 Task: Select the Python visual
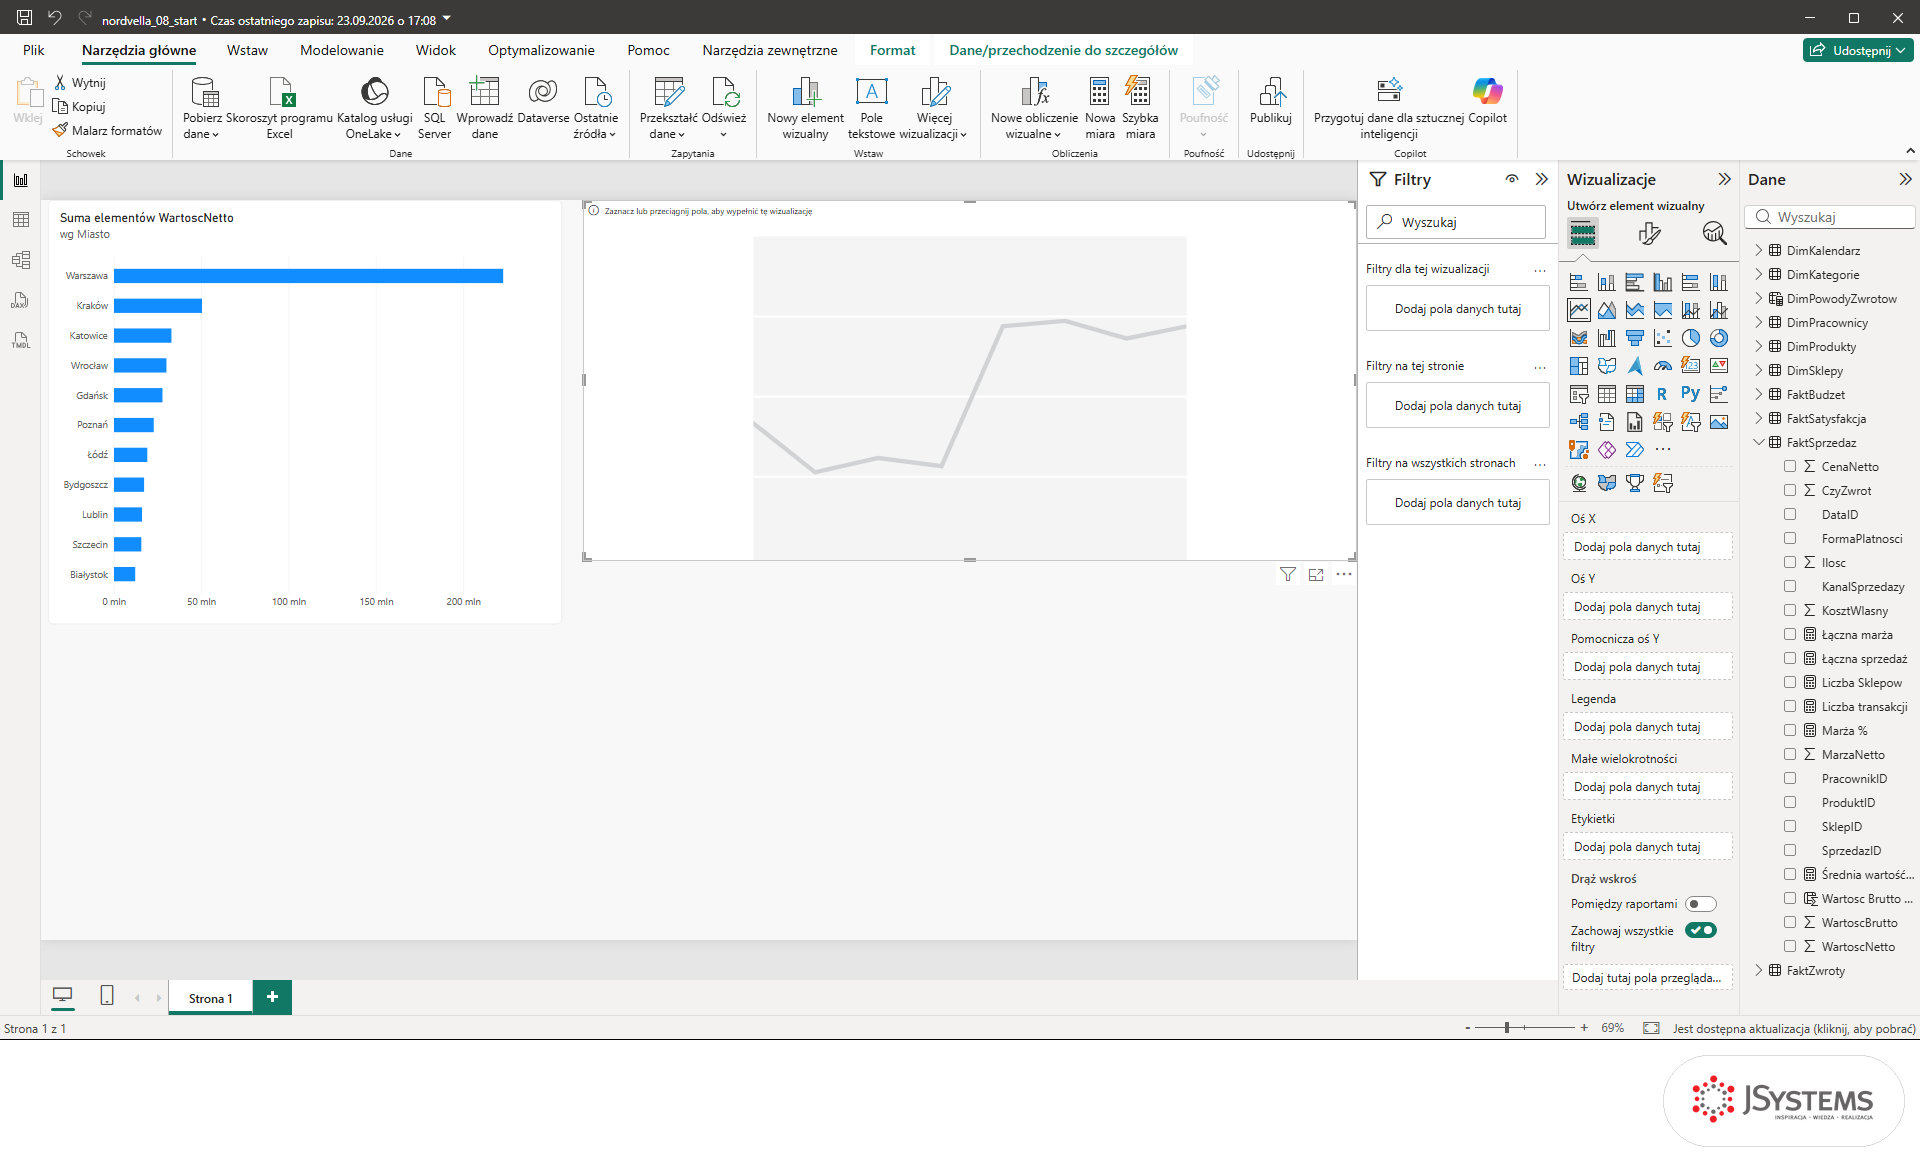(1690, 394)
